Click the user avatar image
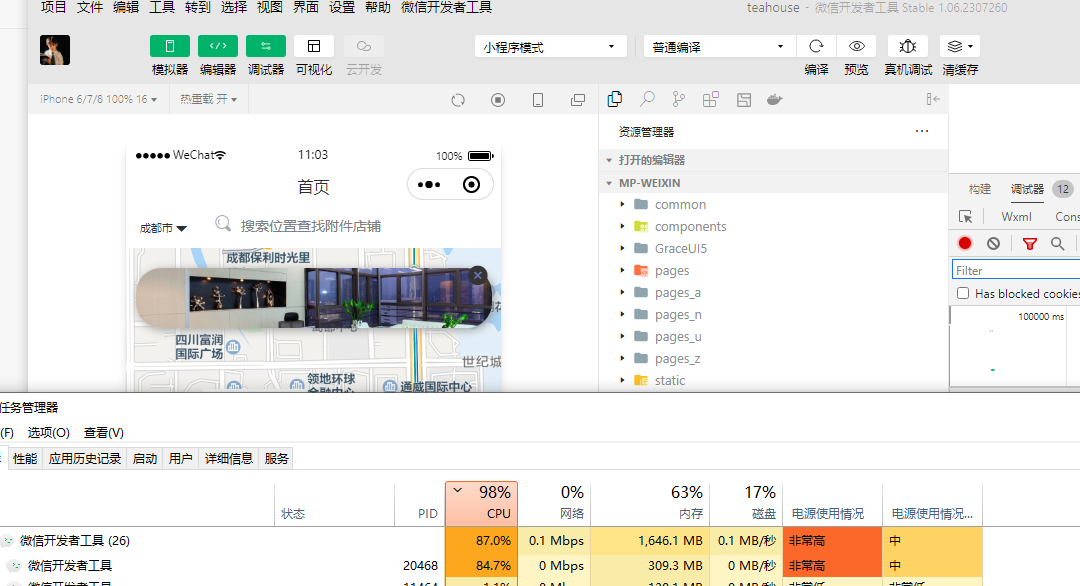The image size is (1080, 586). click(55, 50)
